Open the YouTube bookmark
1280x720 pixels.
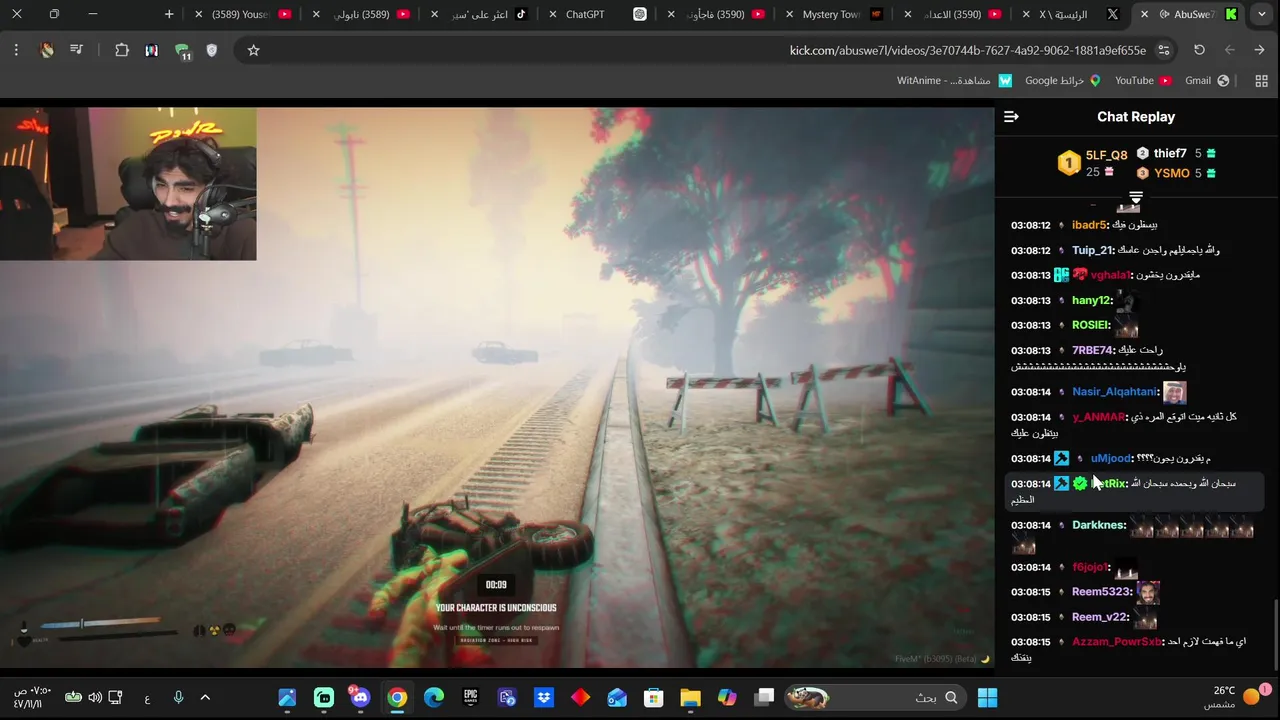1142,80
